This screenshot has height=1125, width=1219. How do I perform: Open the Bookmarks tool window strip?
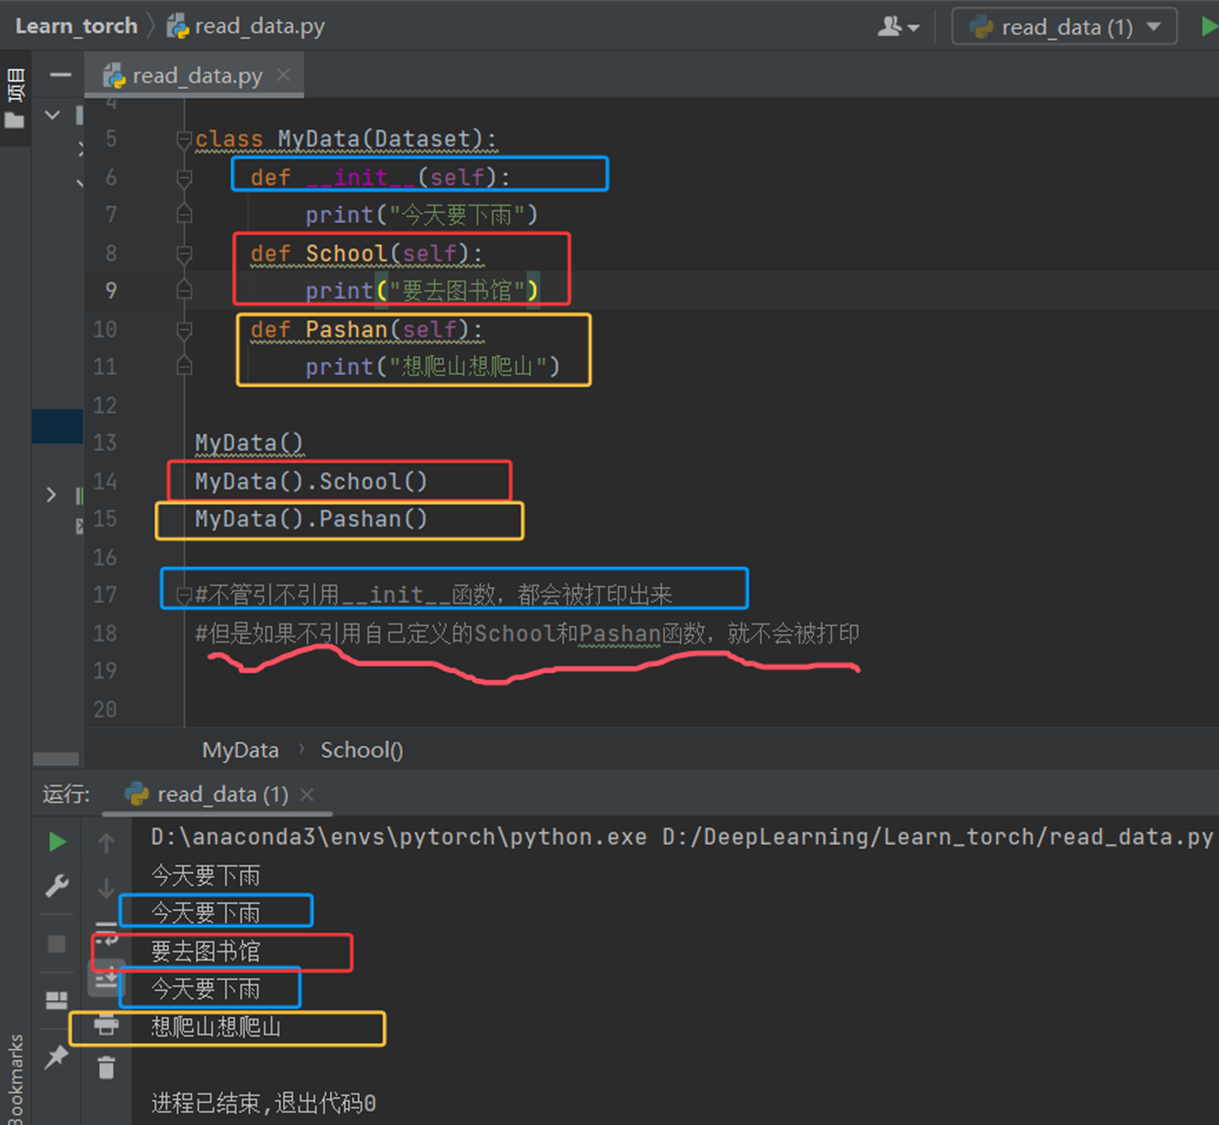click(x=15, y=1078)
